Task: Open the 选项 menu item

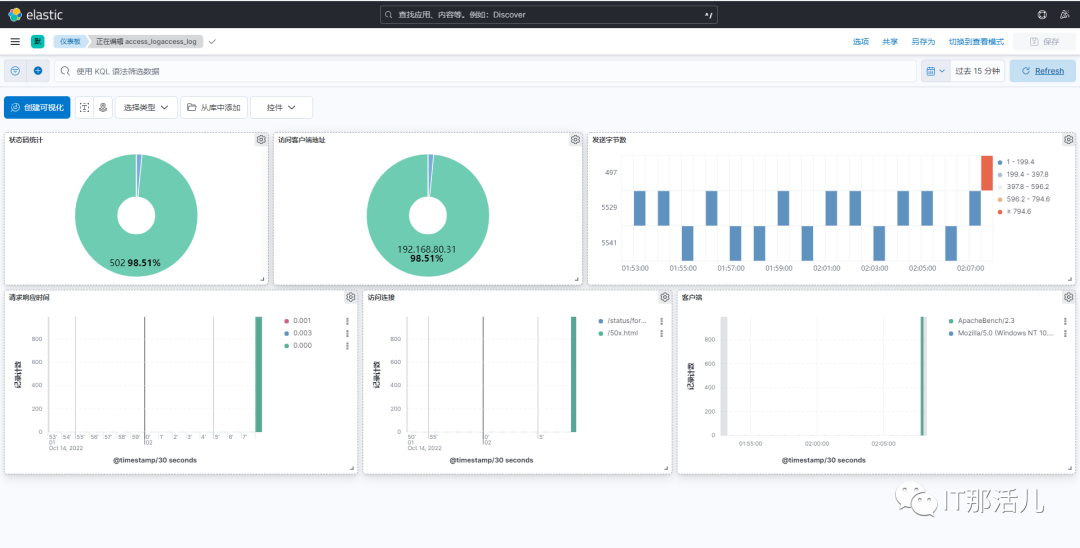Action: 861,42
